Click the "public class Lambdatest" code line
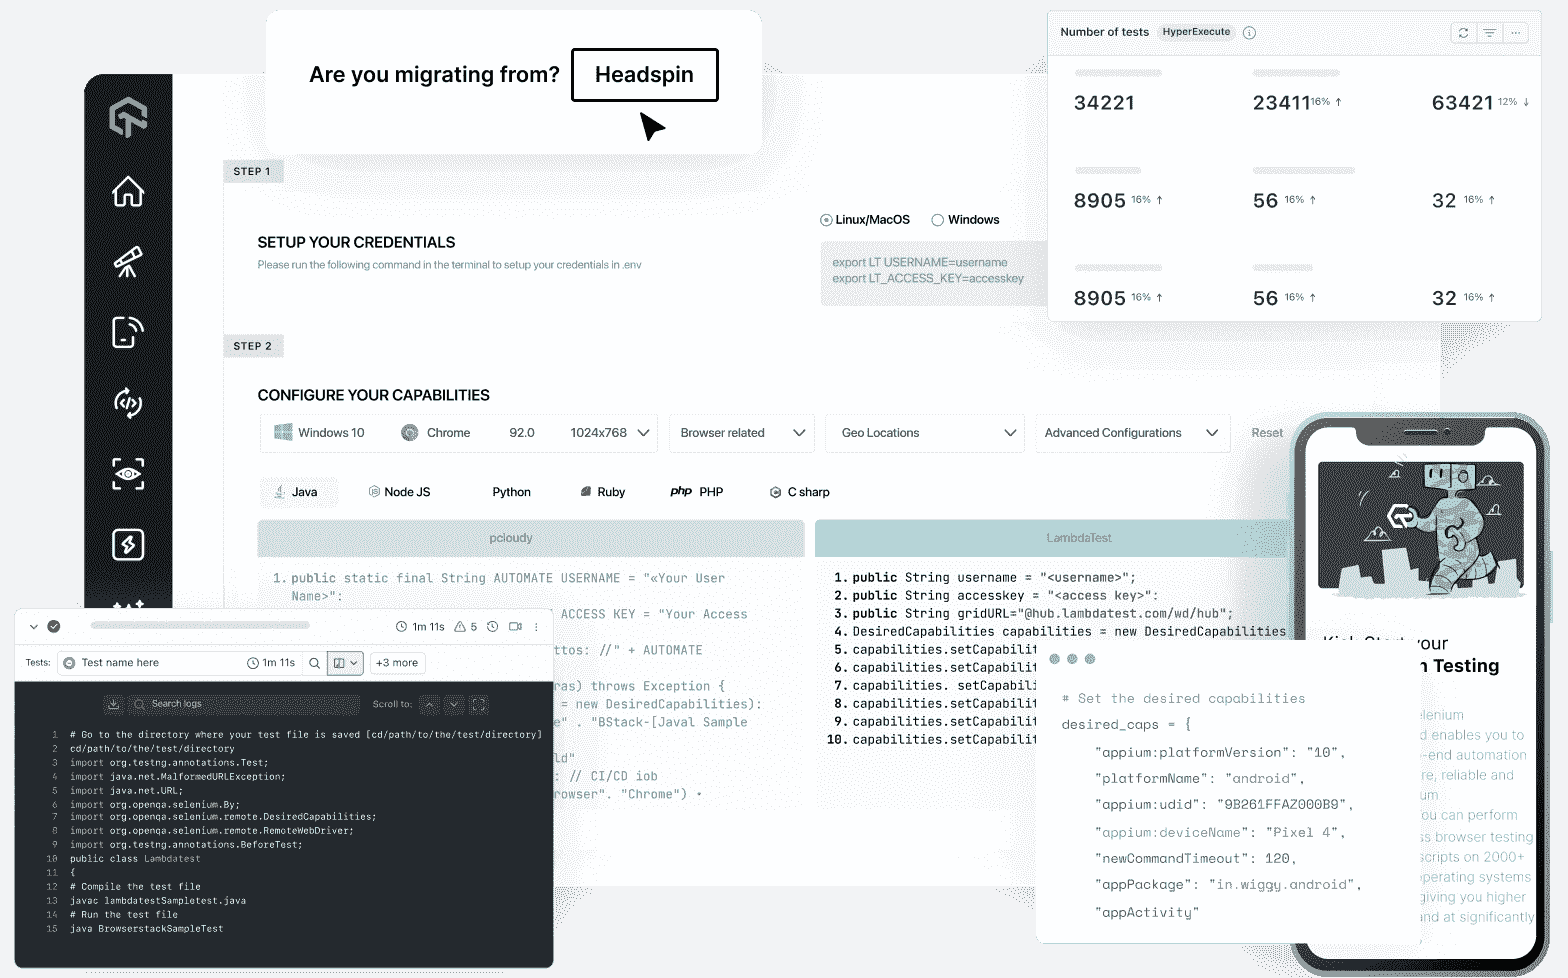 coord(135,859)
